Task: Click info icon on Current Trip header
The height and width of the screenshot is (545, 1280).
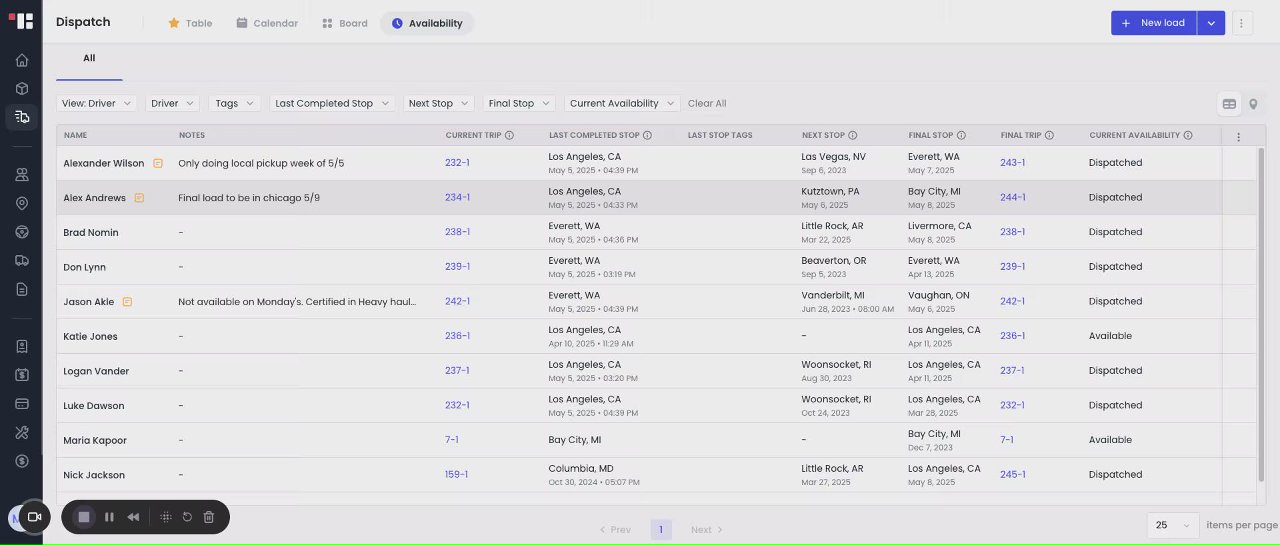Action: click(509, 135)
